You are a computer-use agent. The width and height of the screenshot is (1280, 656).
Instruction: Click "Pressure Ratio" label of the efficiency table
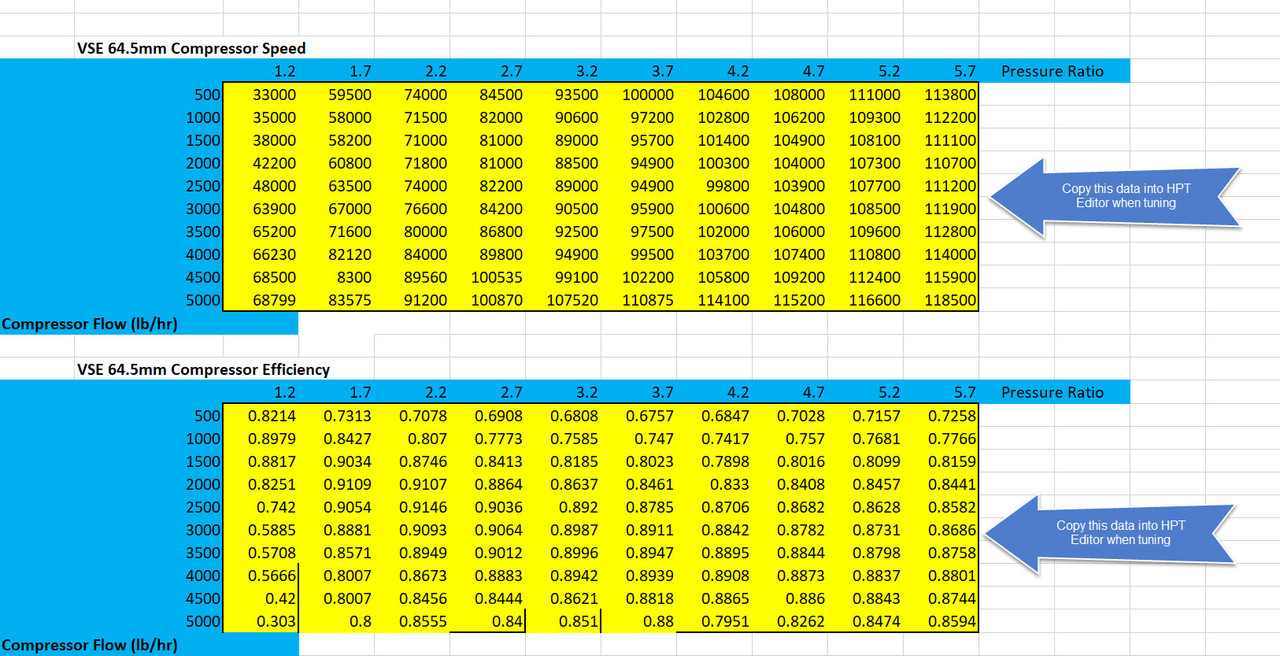point(1053,393)
